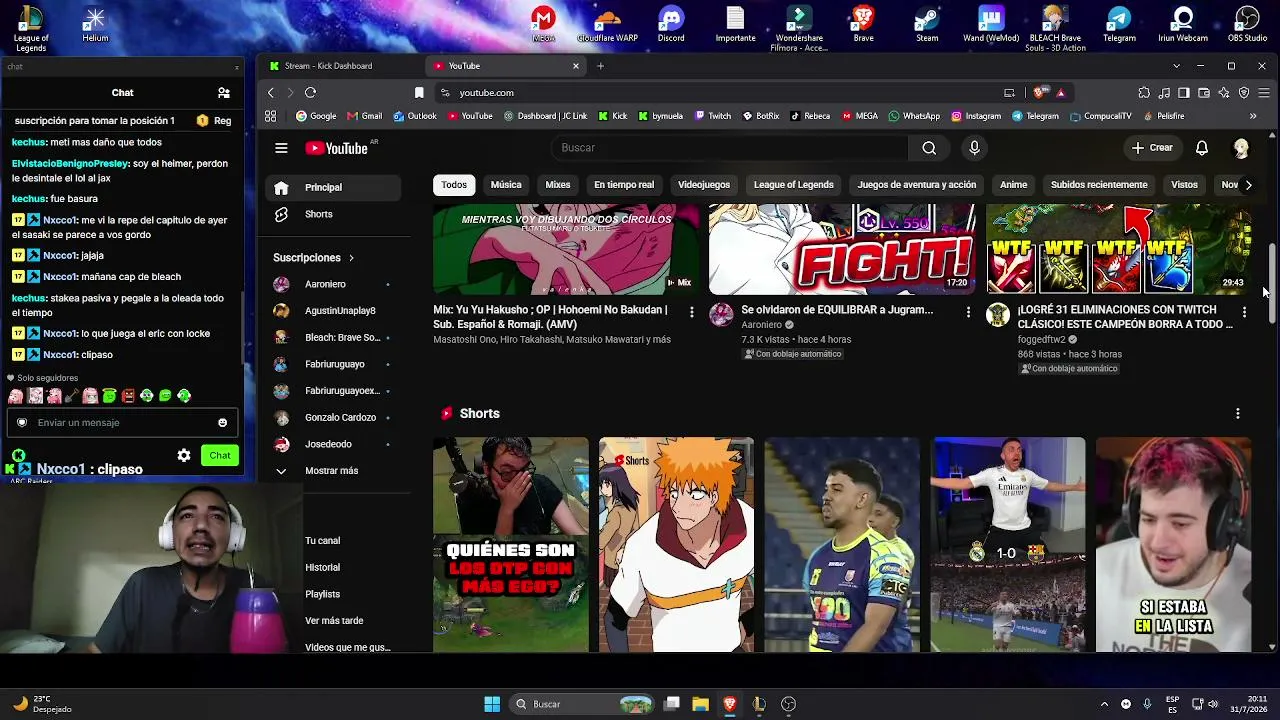
Task: Open the emoji picker in chat input
Action: pyautogui.click(x=222, y=423)
